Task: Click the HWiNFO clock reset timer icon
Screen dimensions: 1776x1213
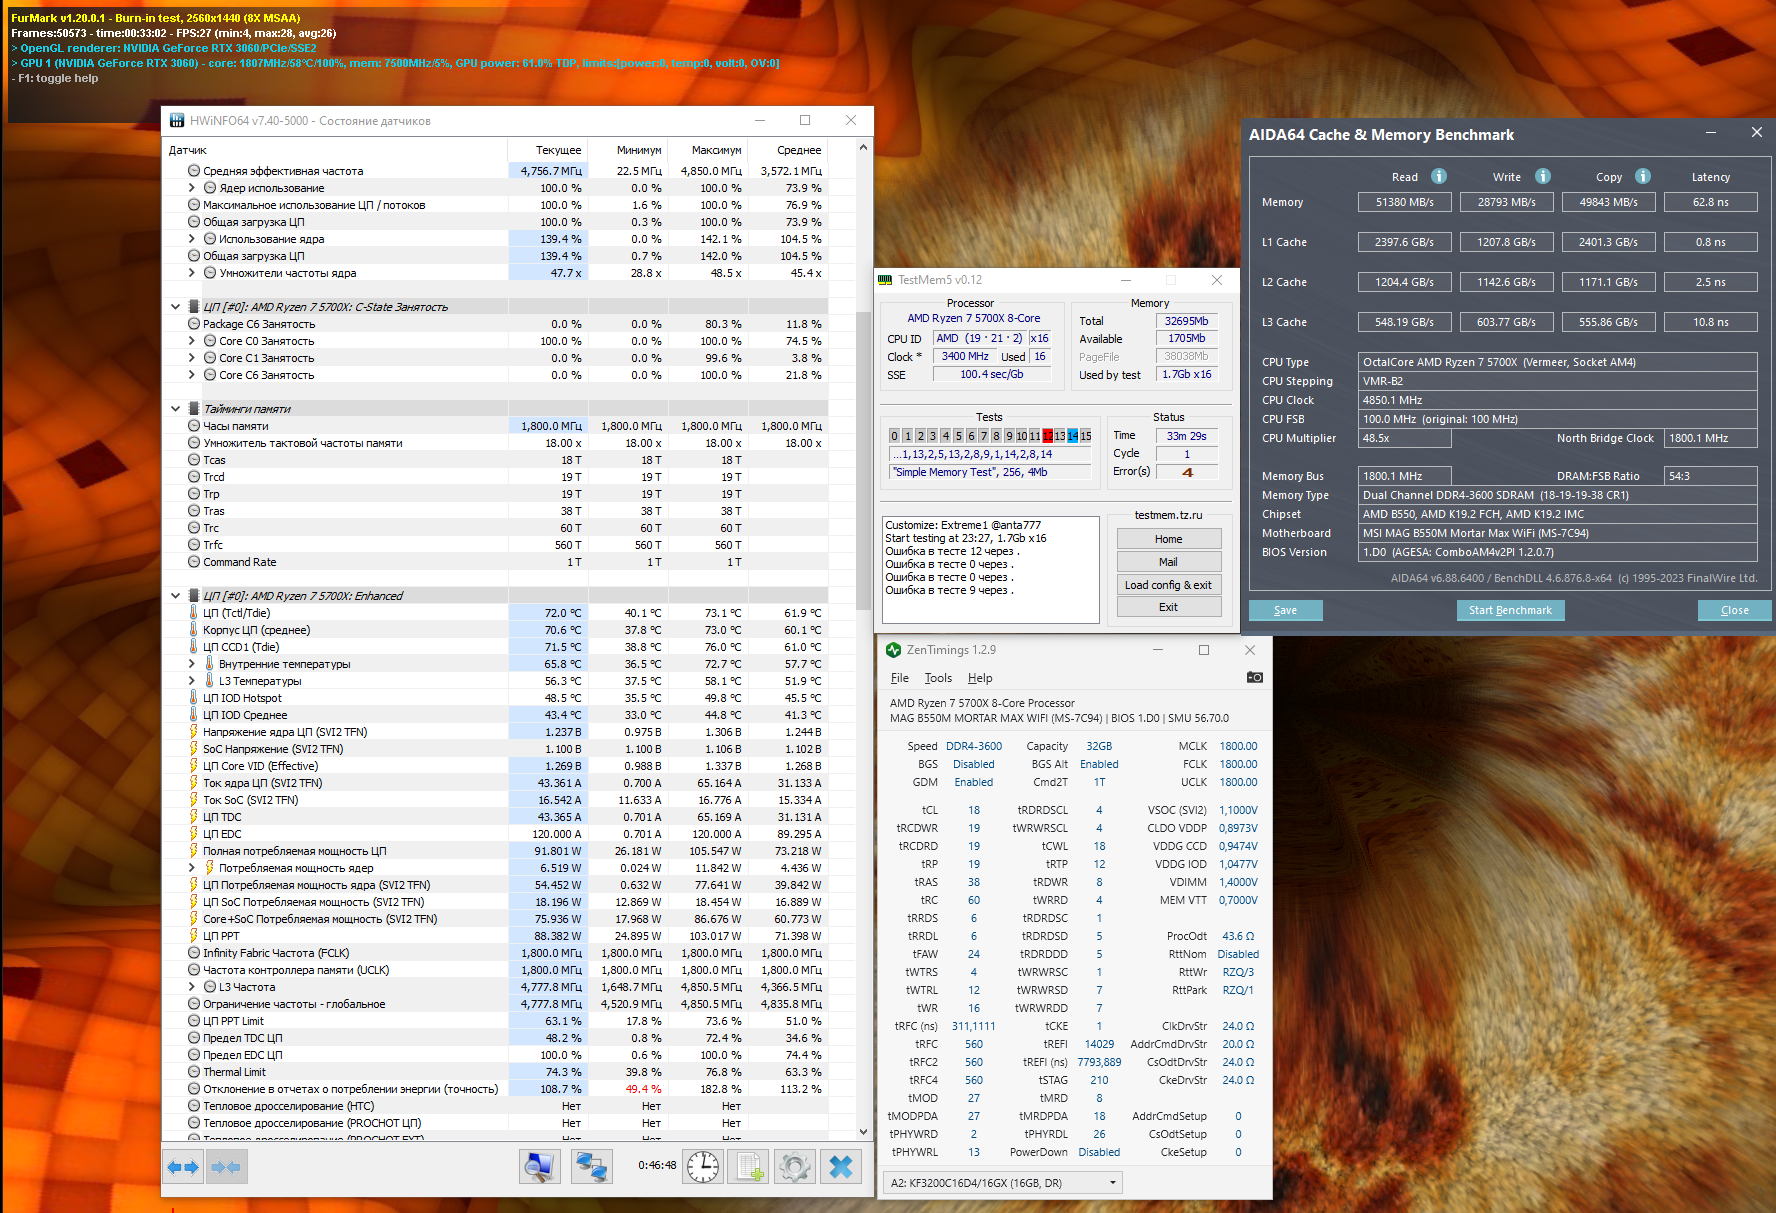Action: (703, 1167)
